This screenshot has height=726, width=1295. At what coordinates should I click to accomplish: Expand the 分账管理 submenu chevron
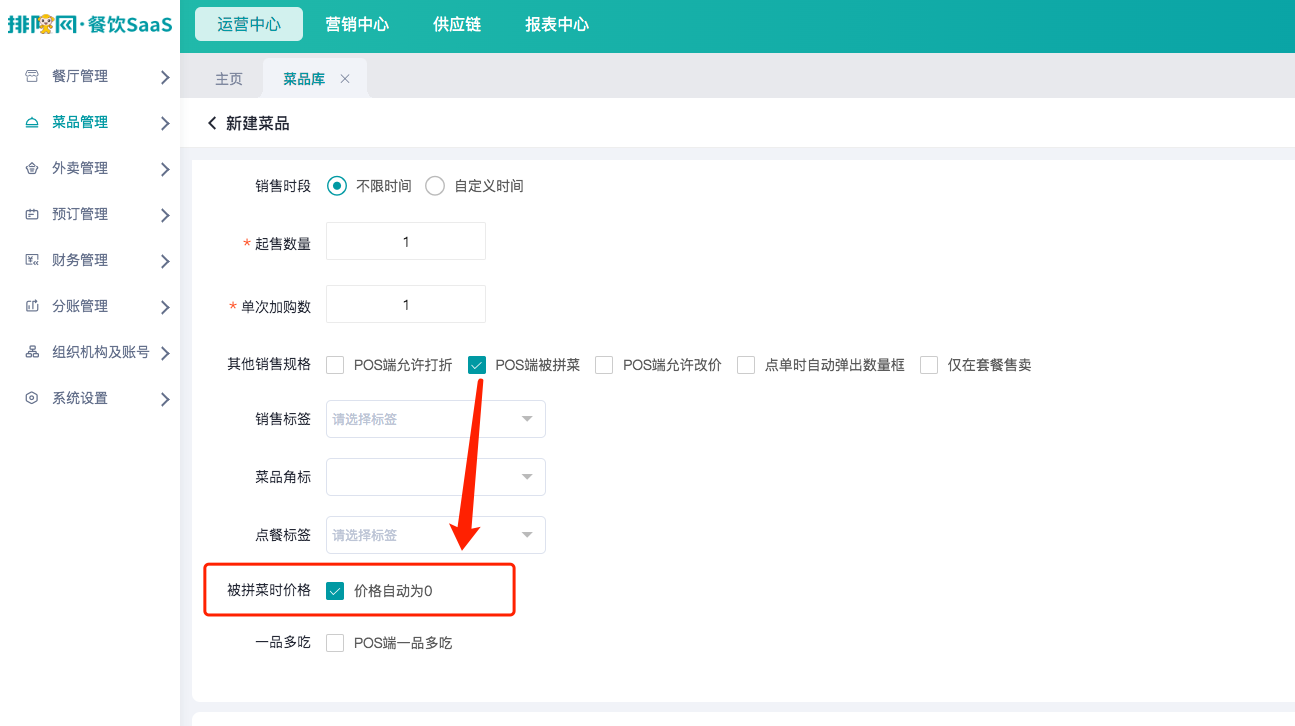pyautogui.click(x=165, y=307)
